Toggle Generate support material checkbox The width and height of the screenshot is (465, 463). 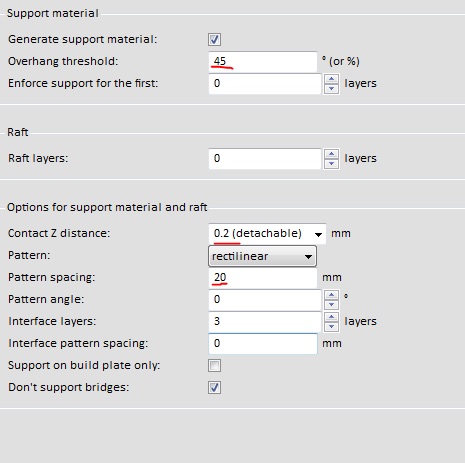pyautogui.click(x=214, y=39)
